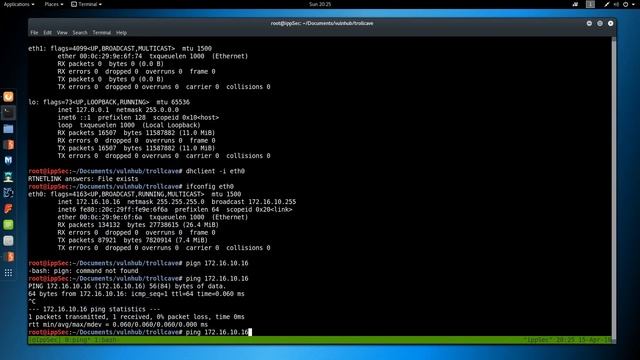Open the Files folder dock icon
The height and width of the screenshot is (360, 640).
[8, 129]
